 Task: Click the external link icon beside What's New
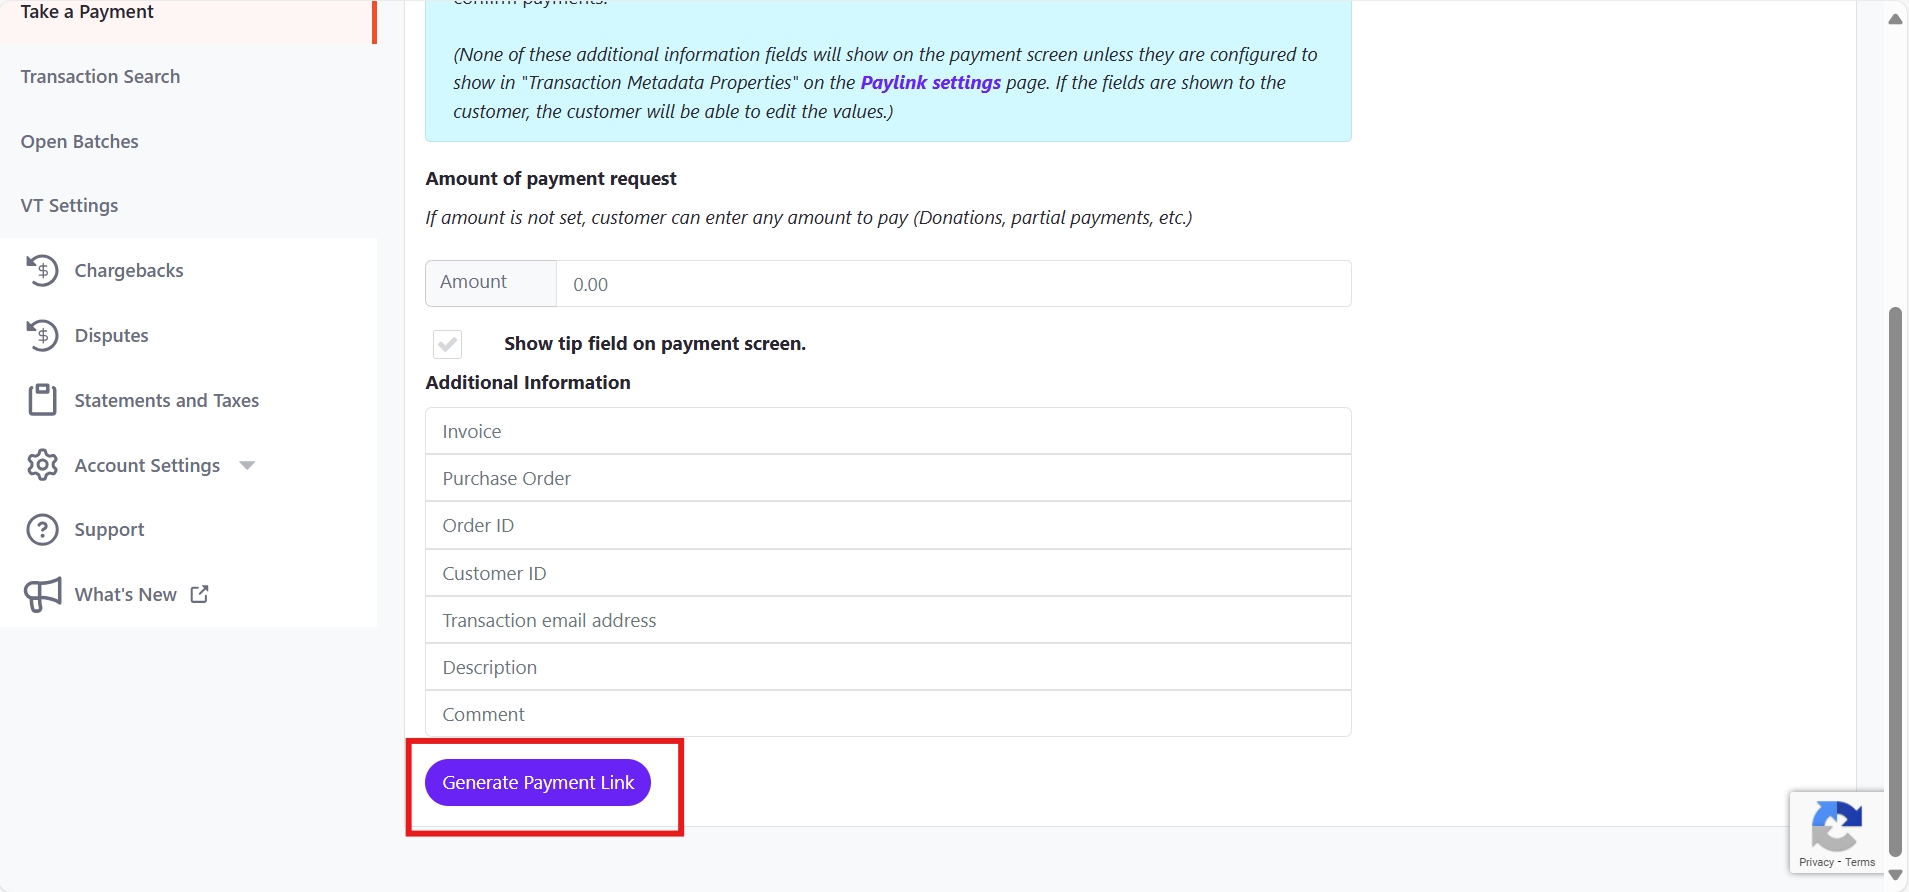pos(200,594)
